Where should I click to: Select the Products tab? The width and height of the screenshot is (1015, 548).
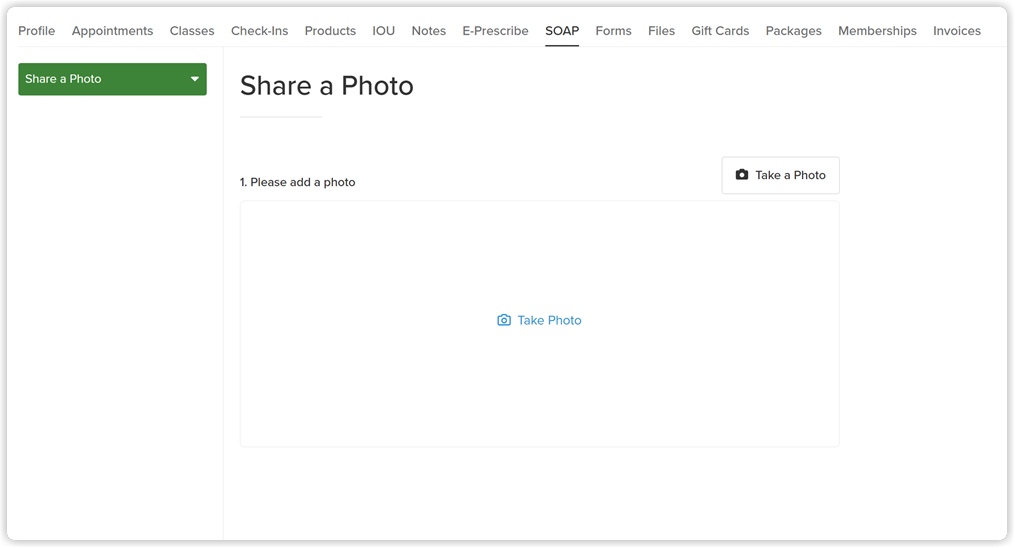click(330, 31)
